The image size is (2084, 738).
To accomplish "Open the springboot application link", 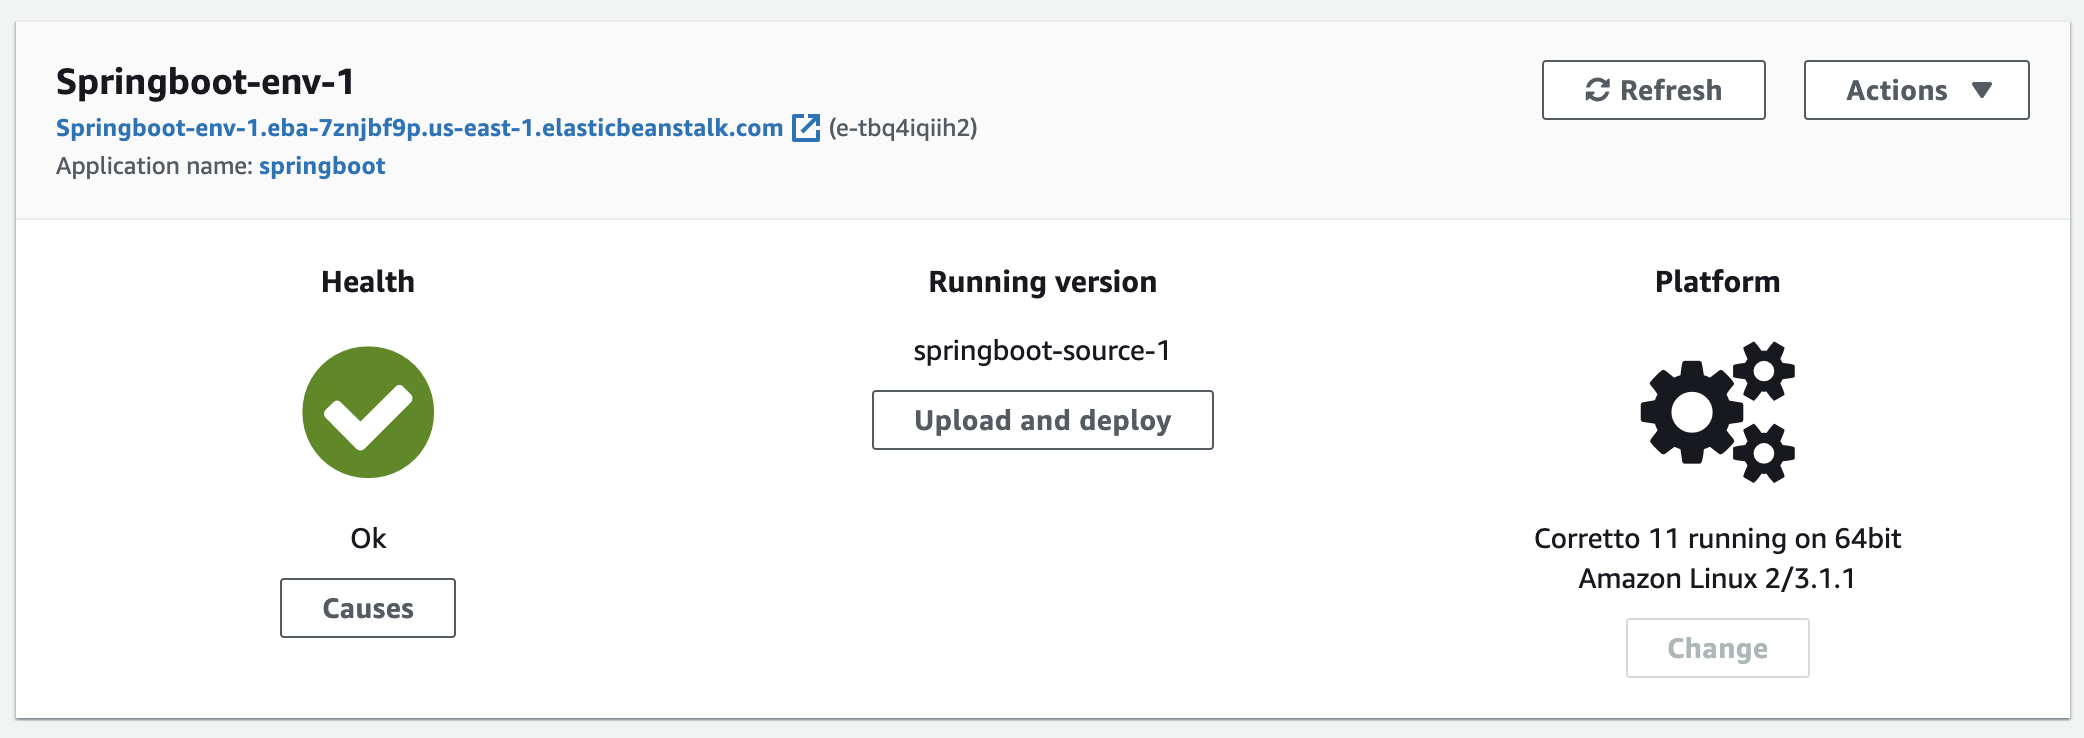I will tap(322, 166).
